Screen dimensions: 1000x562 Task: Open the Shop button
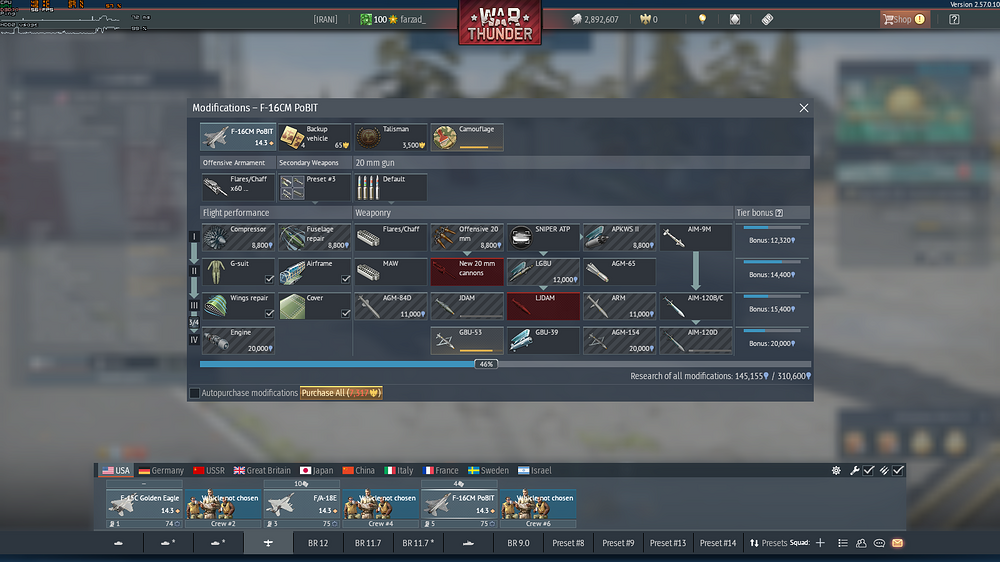click(x=904, y=19)
